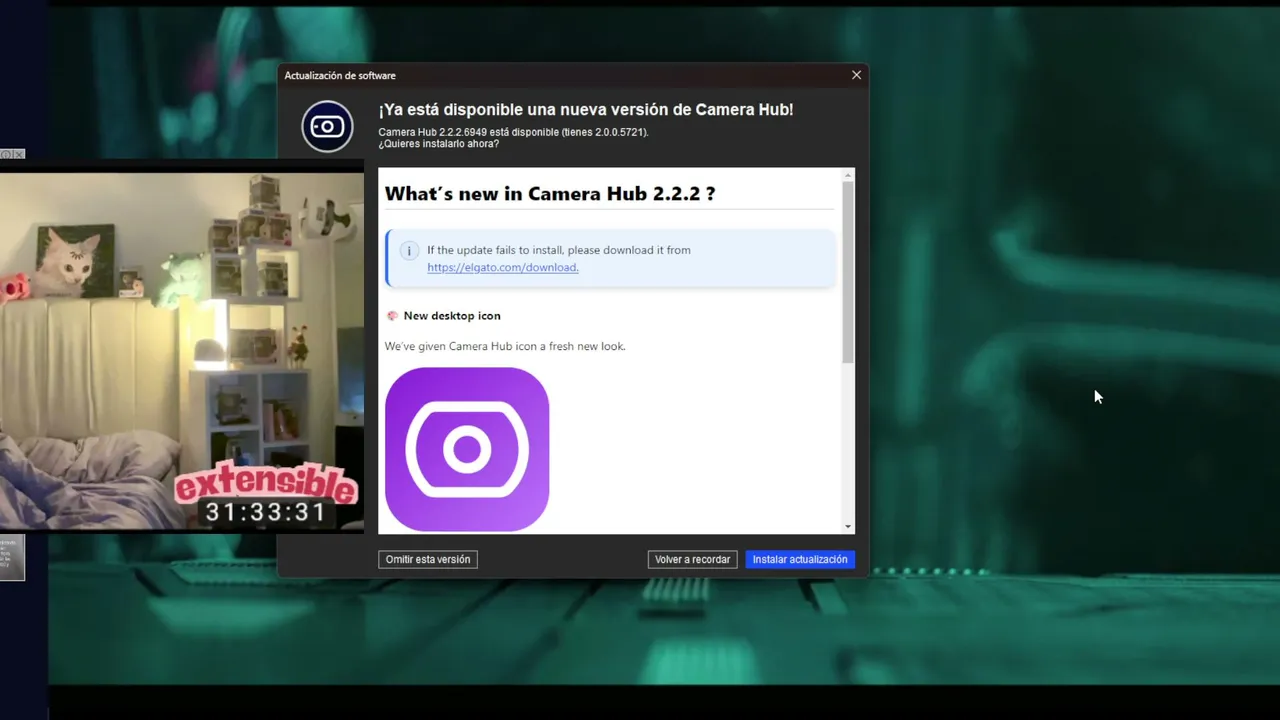Image resolution: width=1280 pixels, height=720 pixels.
Task: Click the info icon beside the install notice
Action: [x=408, y=250]
